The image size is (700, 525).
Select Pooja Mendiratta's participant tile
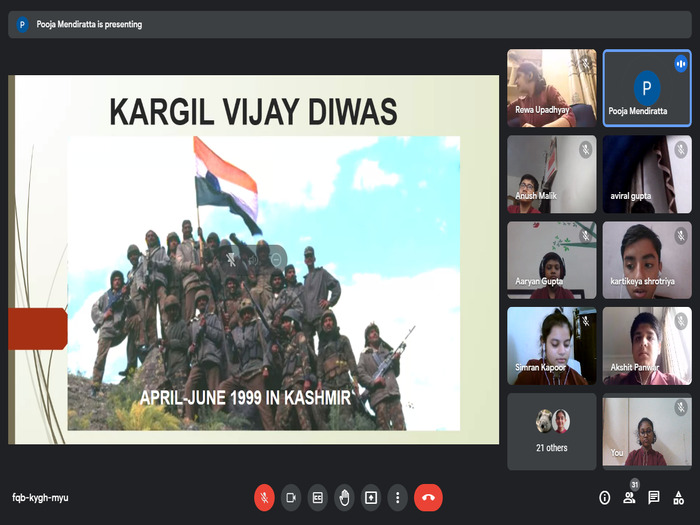647,88
